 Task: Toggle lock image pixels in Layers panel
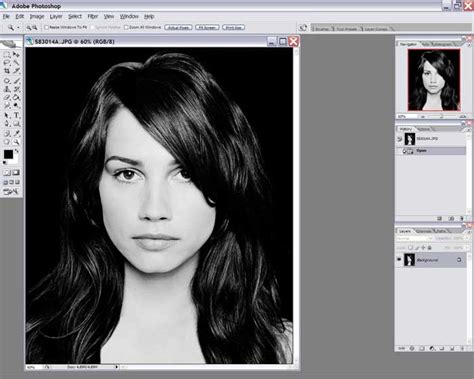coord(417,248)
